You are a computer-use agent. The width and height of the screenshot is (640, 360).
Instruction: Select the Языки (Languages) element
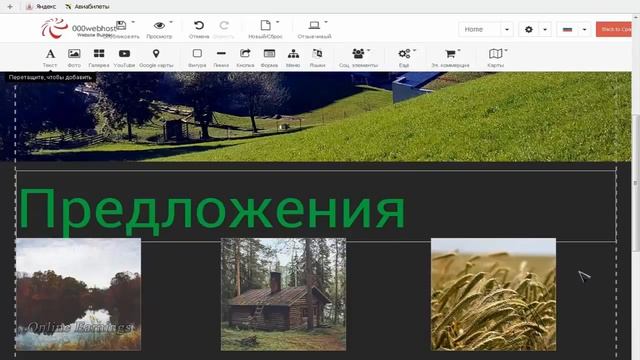pyautogui.click(x=317, y=58)
